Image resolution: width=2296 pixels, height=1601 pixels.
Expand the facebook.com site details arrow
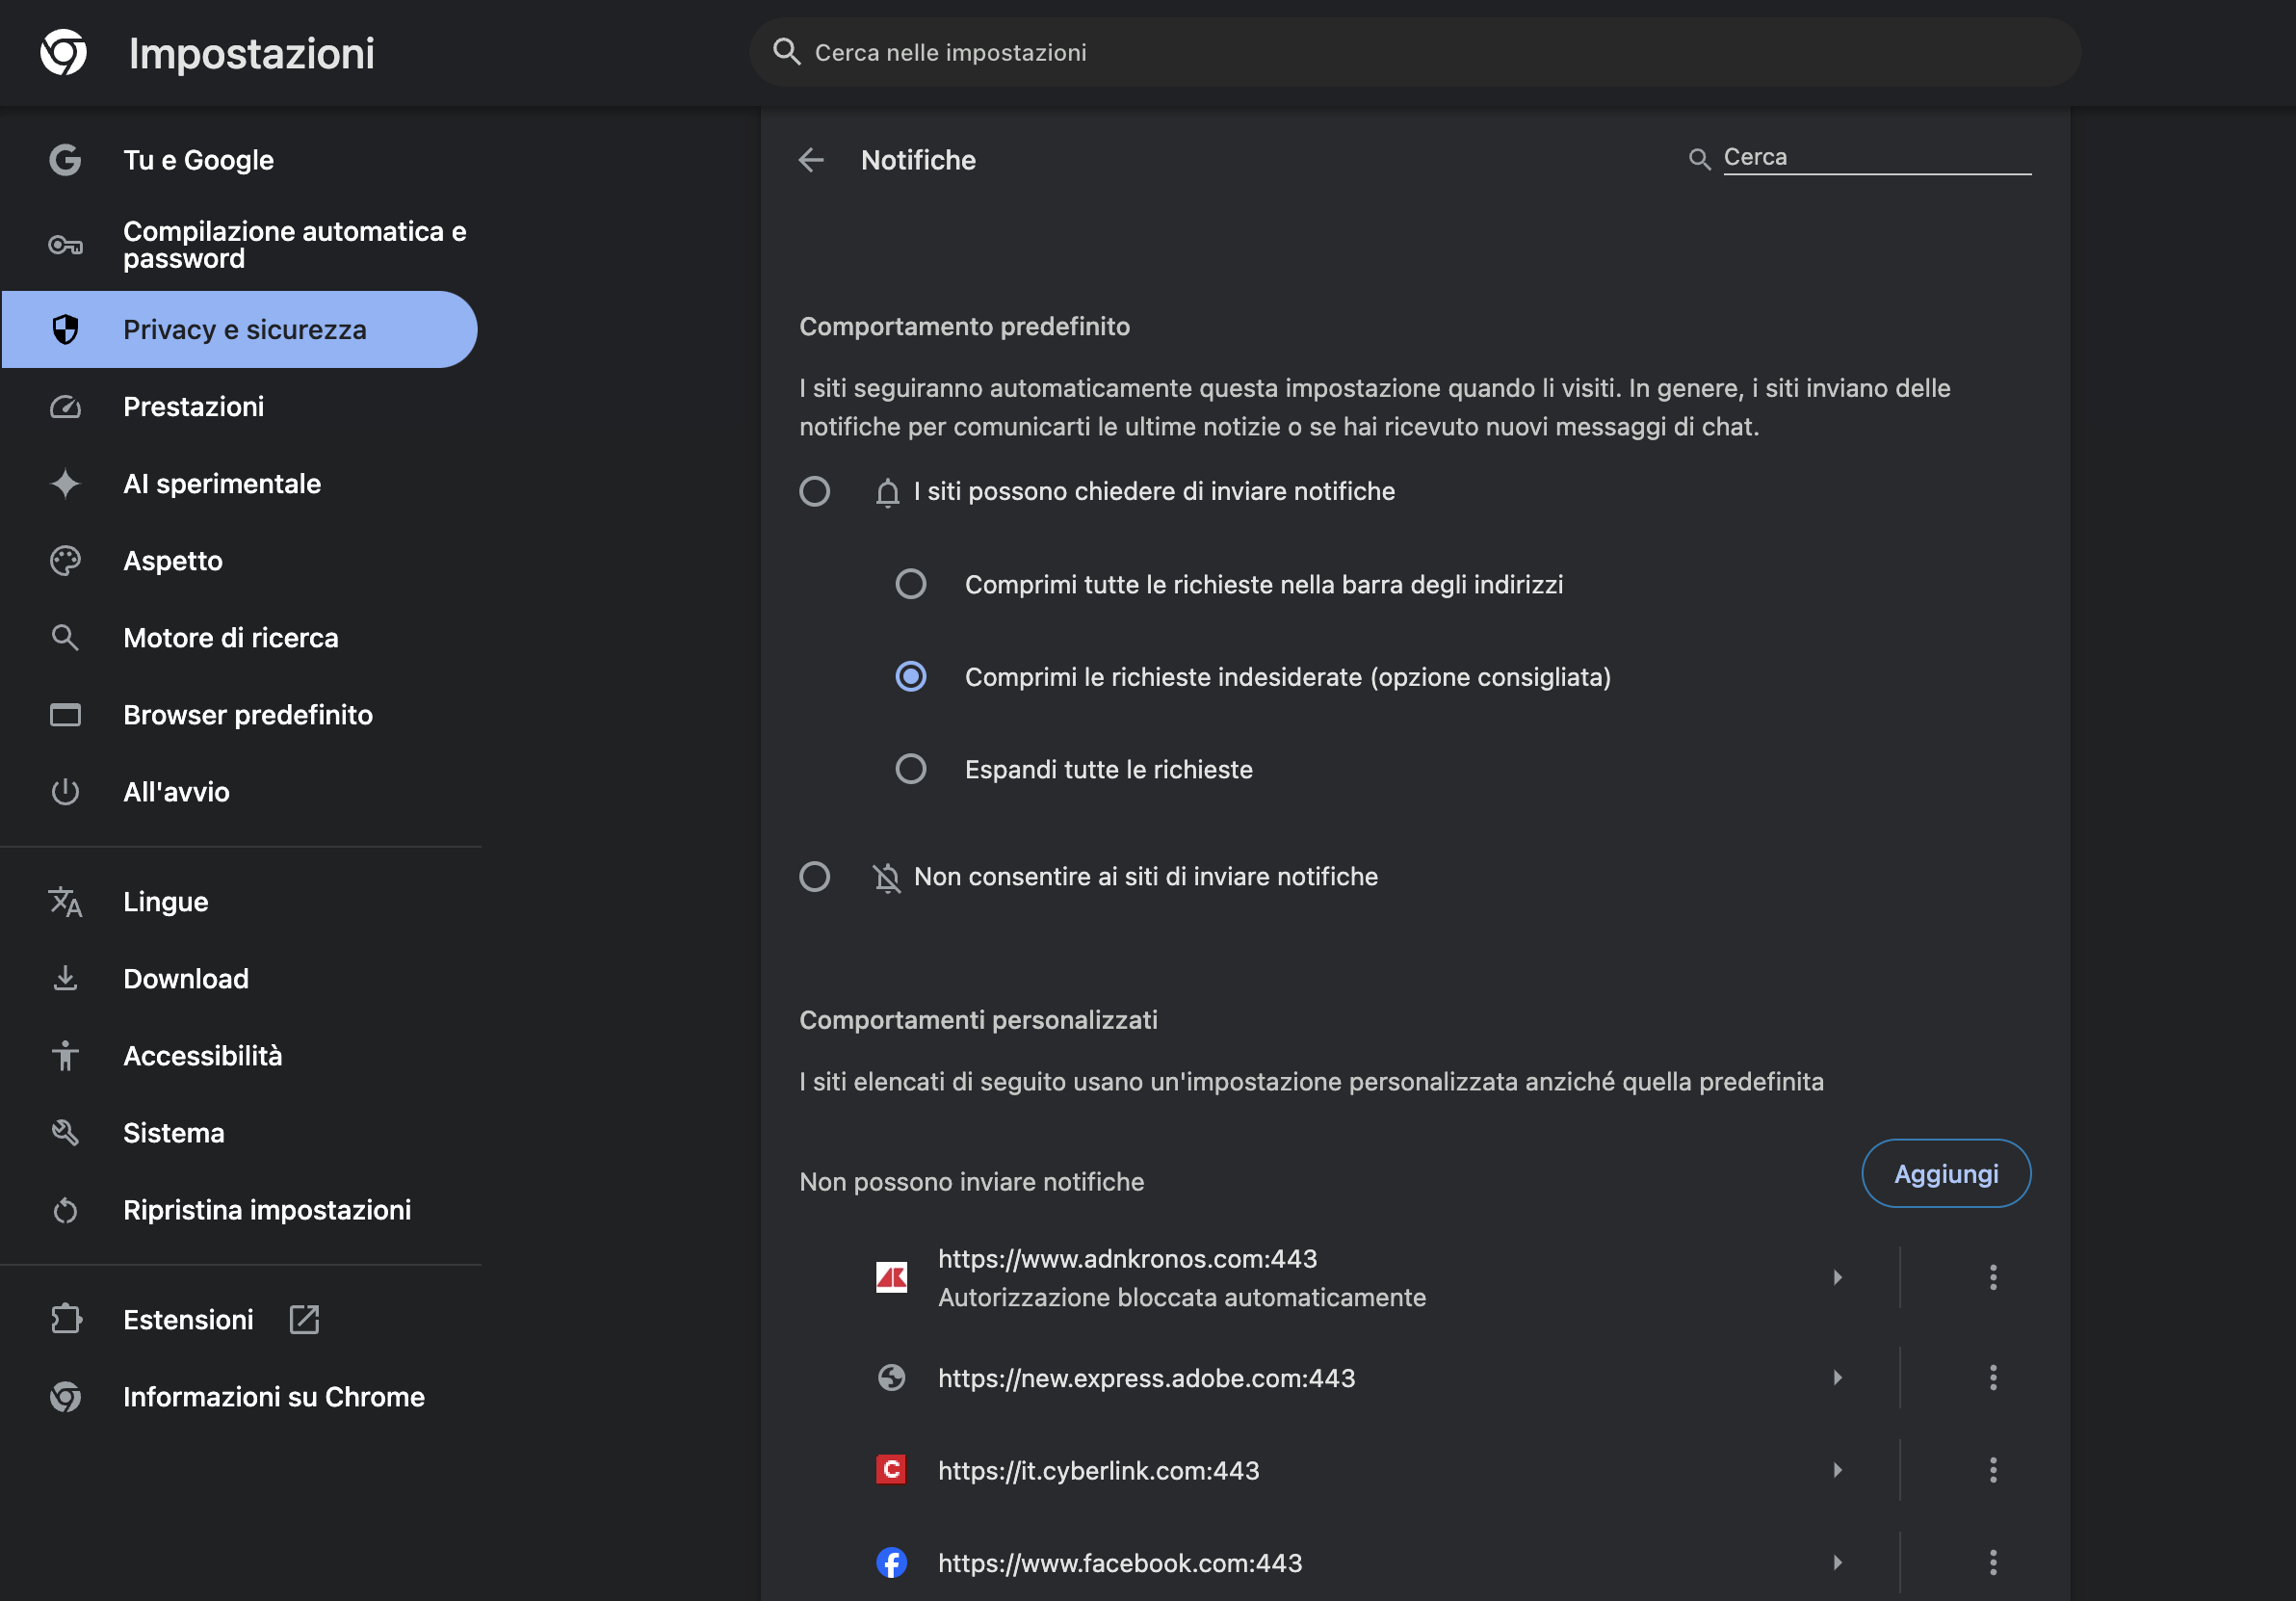(x=1837, y=1562)
